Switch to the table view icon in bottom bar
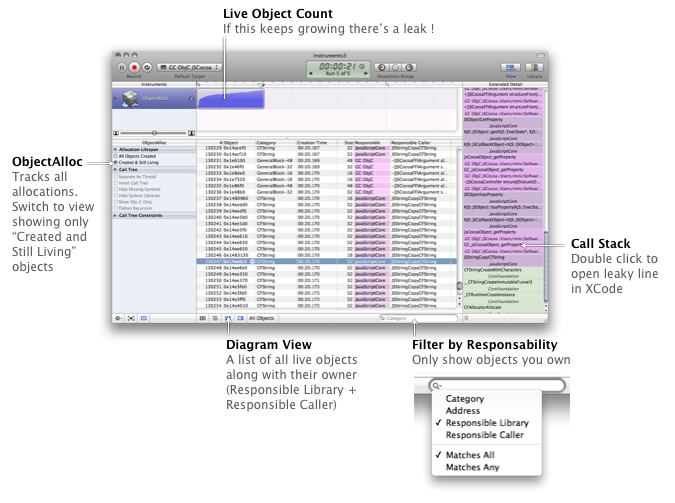The width and height of the screenshot is (675, 503). [x=203, y=317]
